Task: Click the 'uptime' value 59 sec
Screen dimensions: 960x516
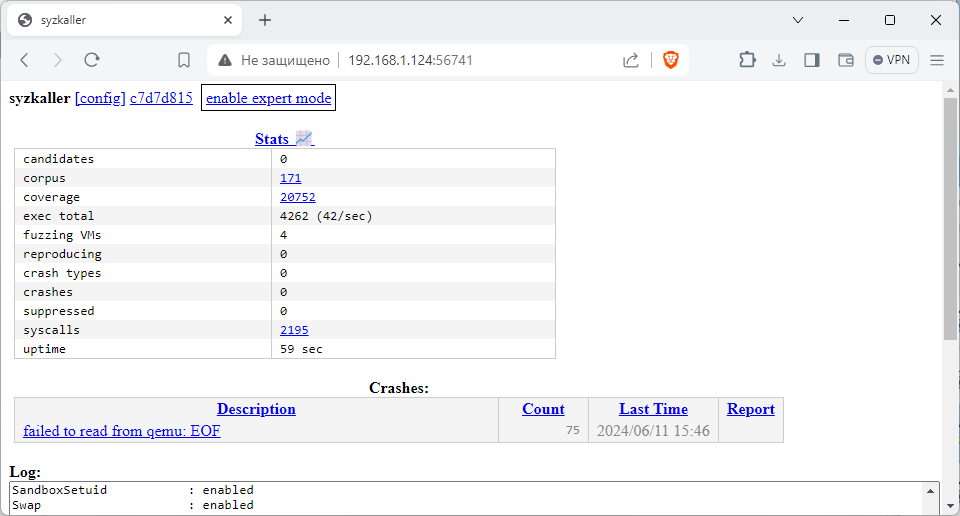Action: pos(301,349)
